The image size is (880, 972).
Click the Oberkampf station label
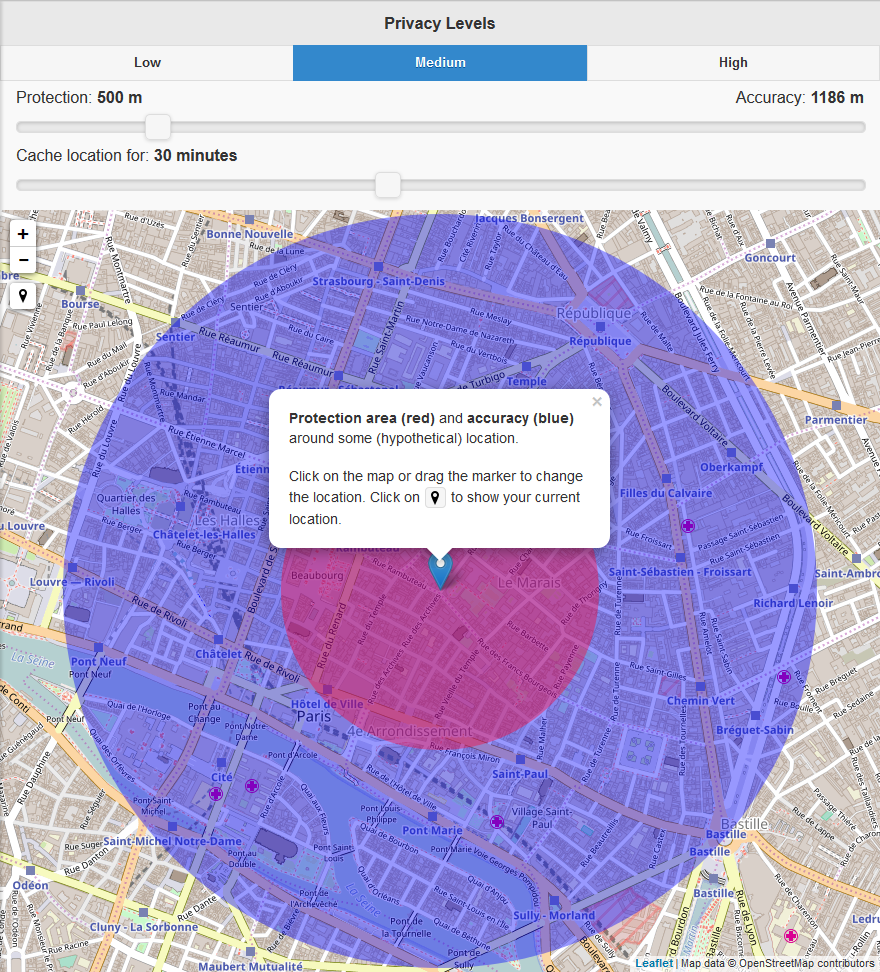(x=732, y=467)
